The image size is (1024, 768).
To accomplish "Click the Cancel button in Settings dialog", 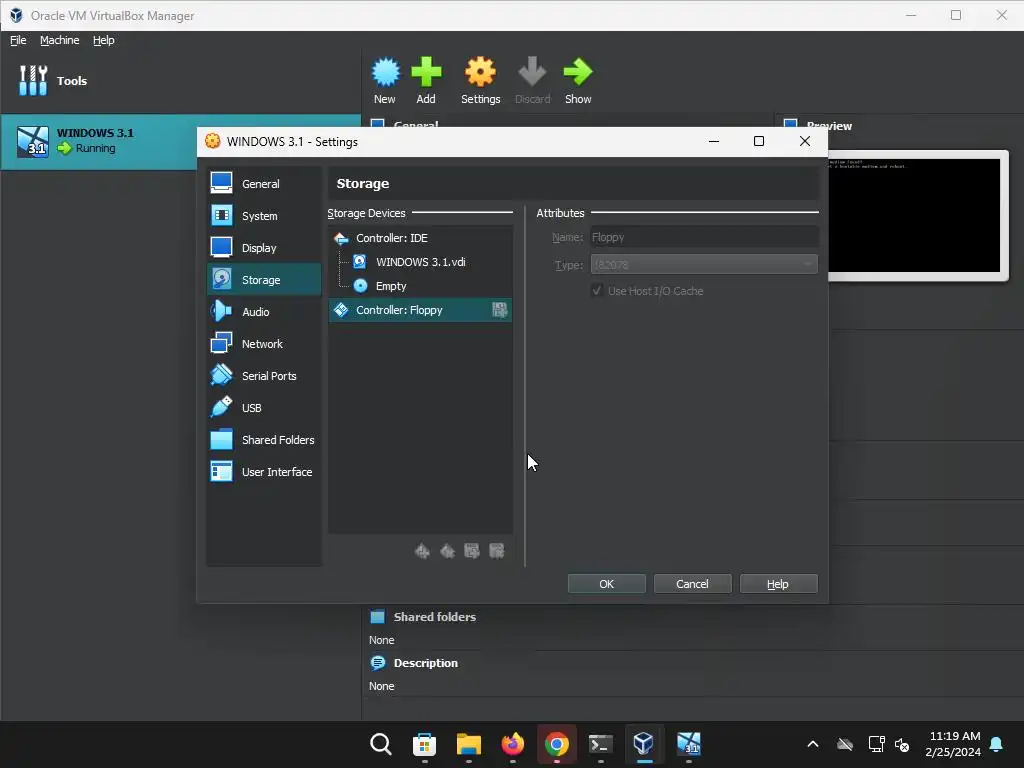I will click(x=692, y=584).
